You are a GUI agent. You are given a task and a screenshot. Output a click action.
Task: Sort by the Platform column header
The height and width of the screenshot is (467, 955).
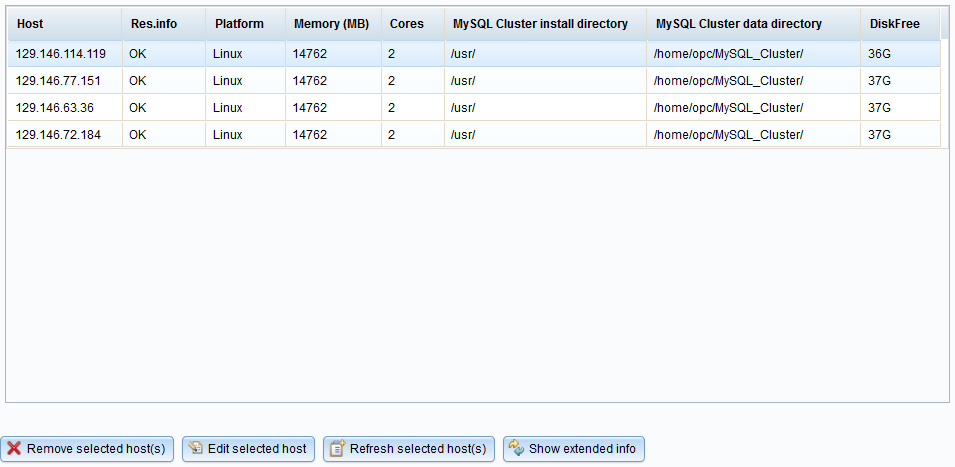(x=239, y=23)
